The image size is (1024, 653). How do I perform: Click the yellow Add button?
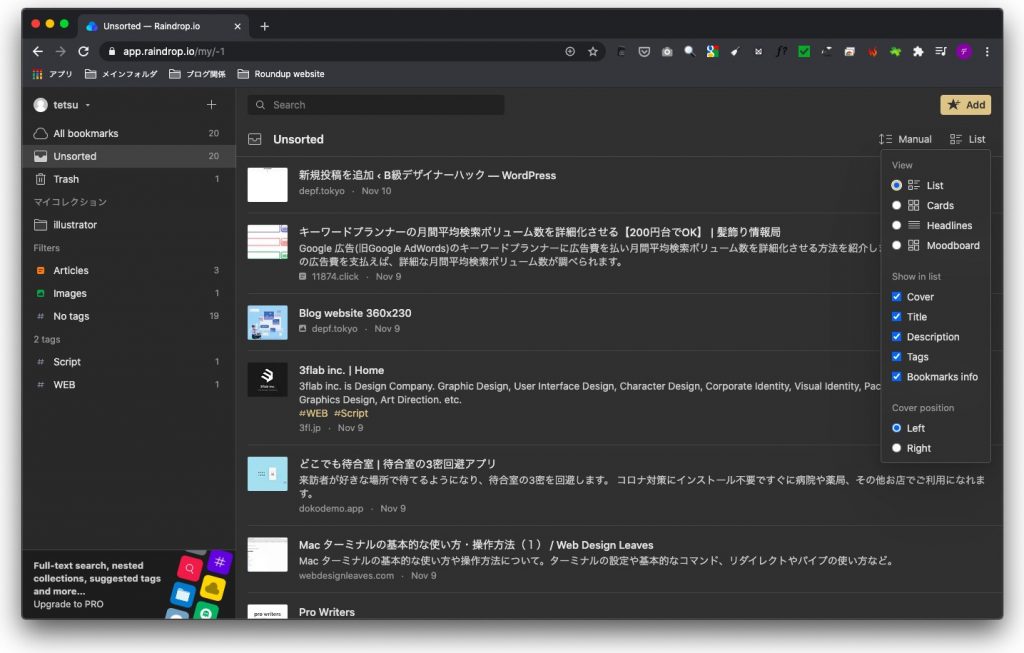(x=965, y=104)
